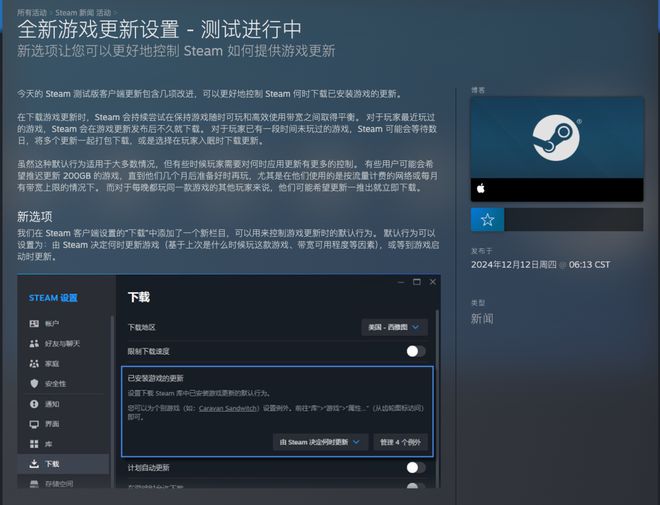Click the 界面 monitor icon
660x505 pixels.
click(34, 424)
